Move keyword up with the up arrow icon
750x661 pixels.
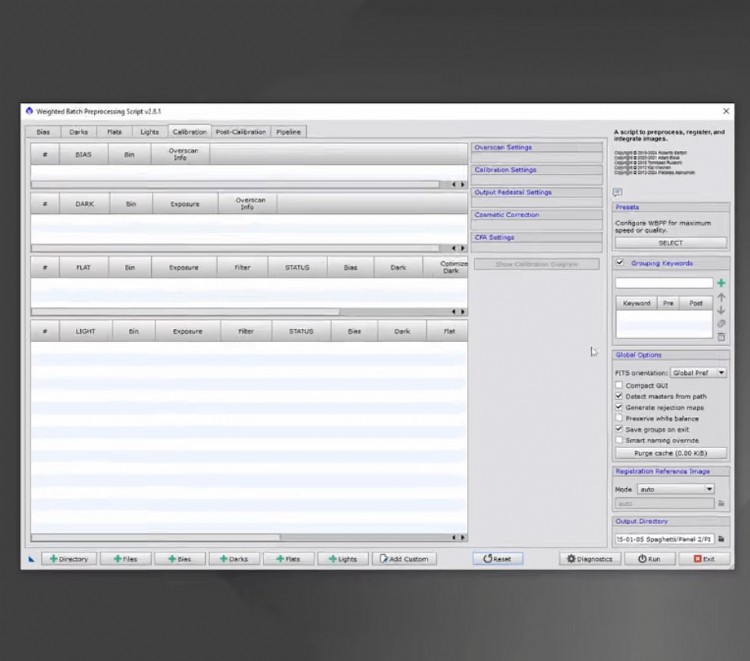pyautogui.click(x=721, y=297)
